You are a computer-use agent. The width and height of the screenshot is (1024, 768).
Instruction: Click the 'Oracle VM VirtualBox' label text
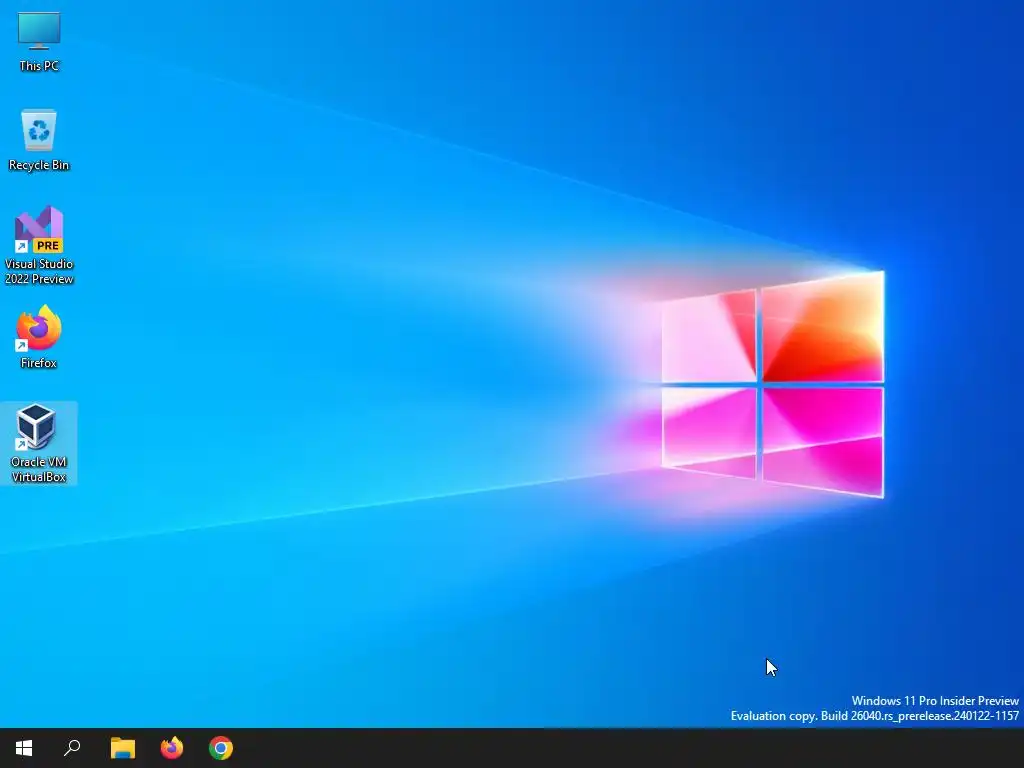[39, 470]
